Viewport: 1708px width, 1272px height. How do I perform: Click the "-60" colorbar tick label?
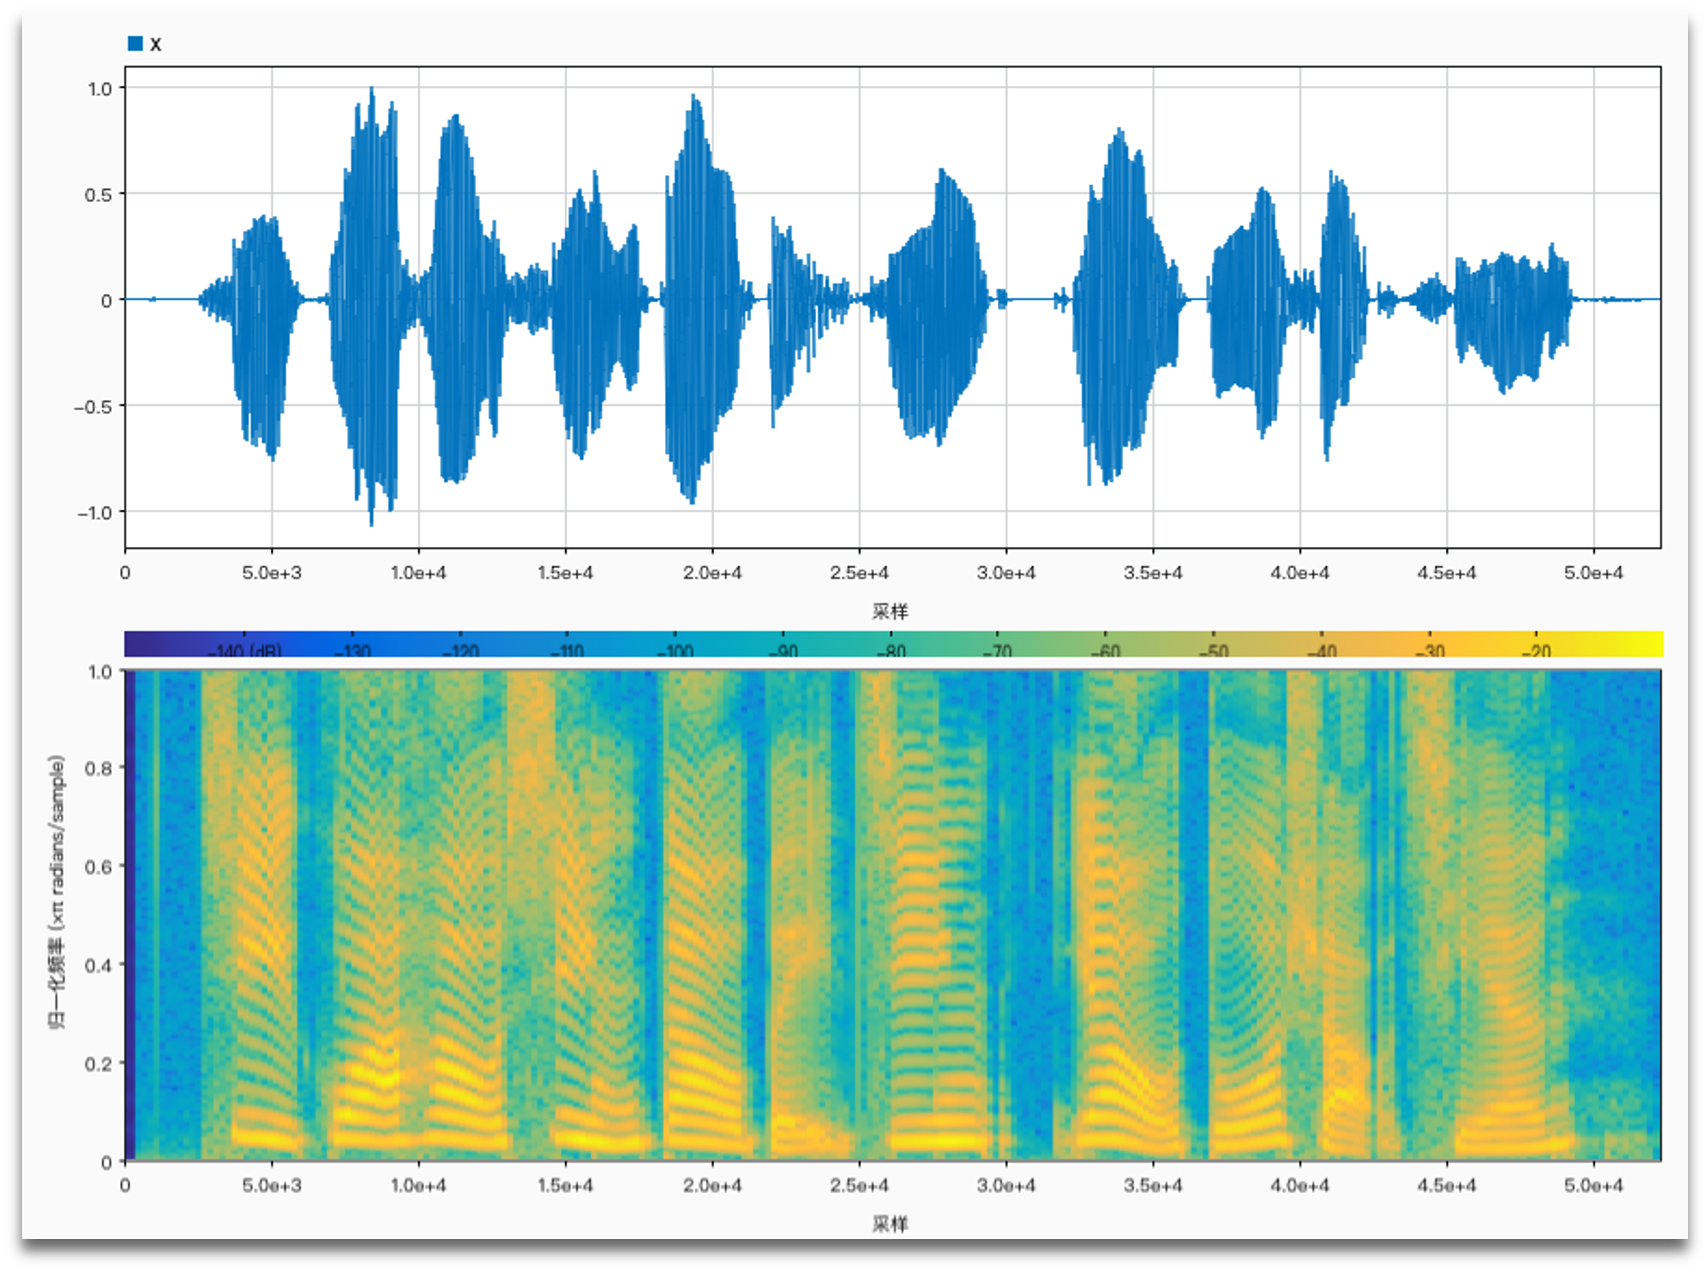point(1105,651)
